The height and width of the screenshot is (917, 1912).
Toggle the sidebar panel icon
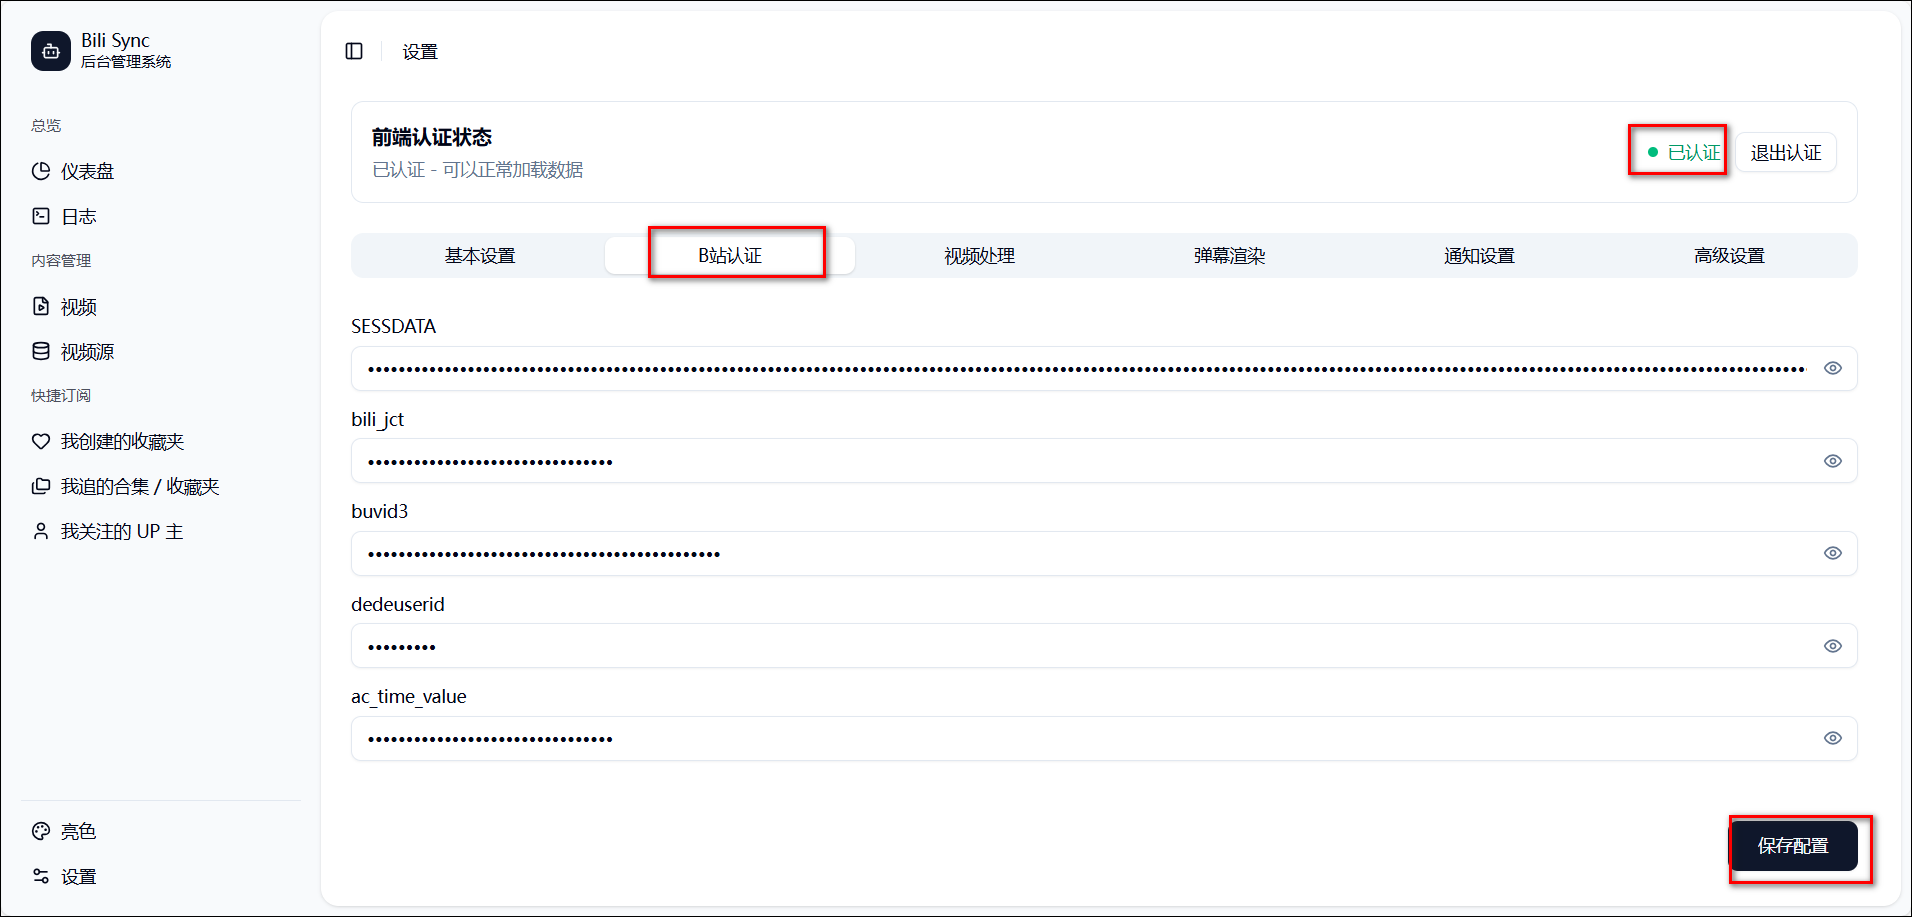354,51
